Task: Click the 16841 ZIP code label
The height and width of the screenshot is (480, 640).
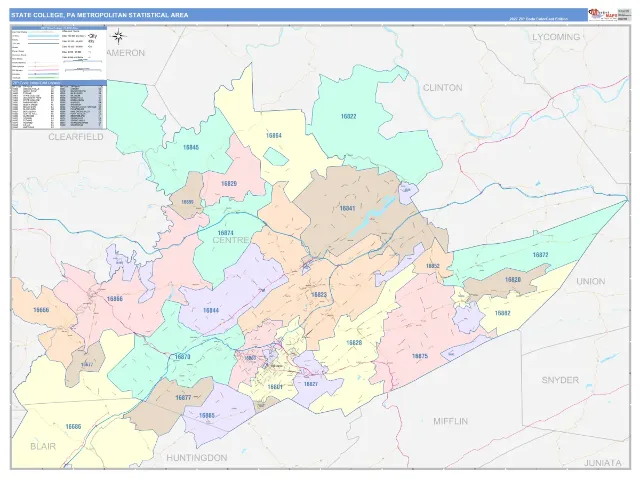Action: tap(347, 209)
